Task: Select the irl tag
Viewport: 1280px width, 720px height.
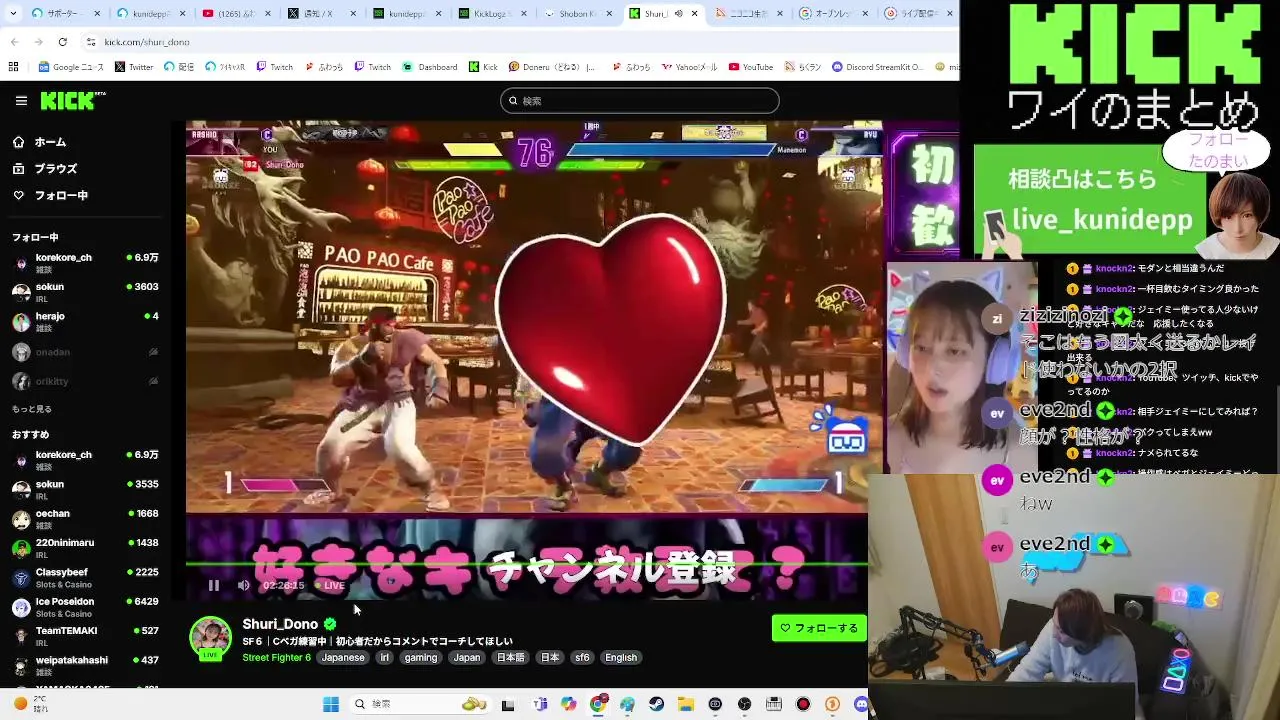Action: point(384,658)
